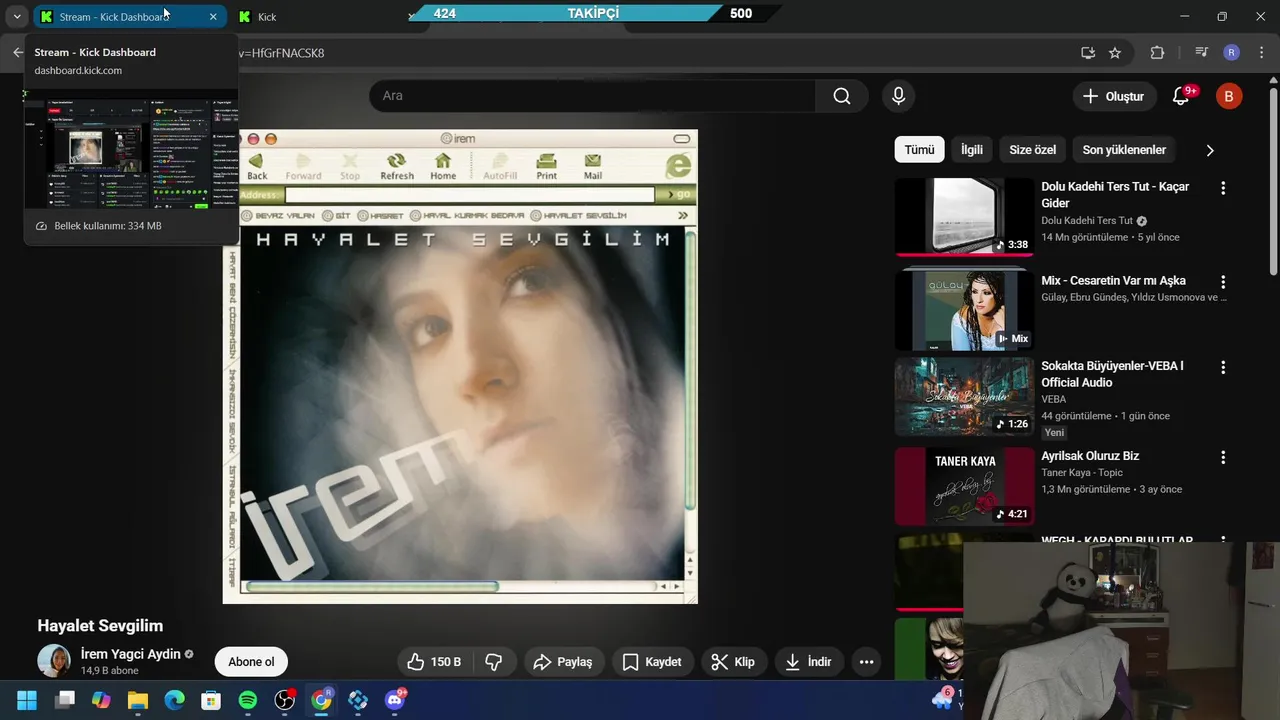This screenshot has width=1280, height=720.
Task: Open Dolu Kadehi Ters Tut video thumbnail
Action: pyautogui.click(x=964, y=217)
